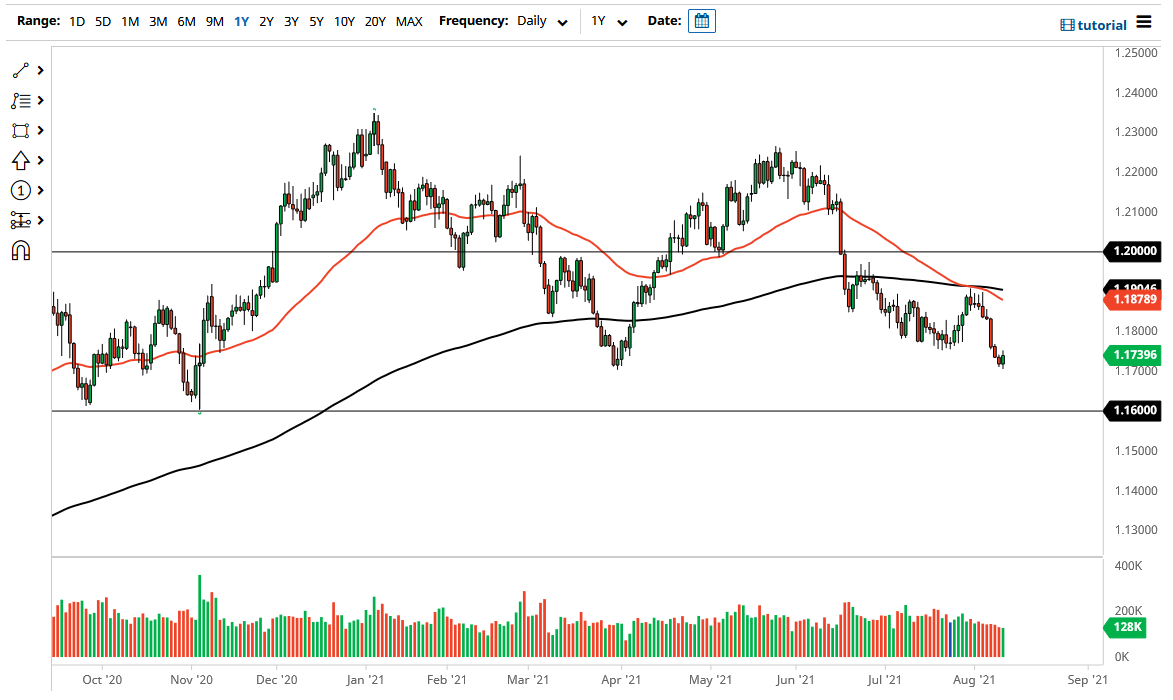Expand the trend line tool options
The image size is (1173, 700).
(41, 70)
